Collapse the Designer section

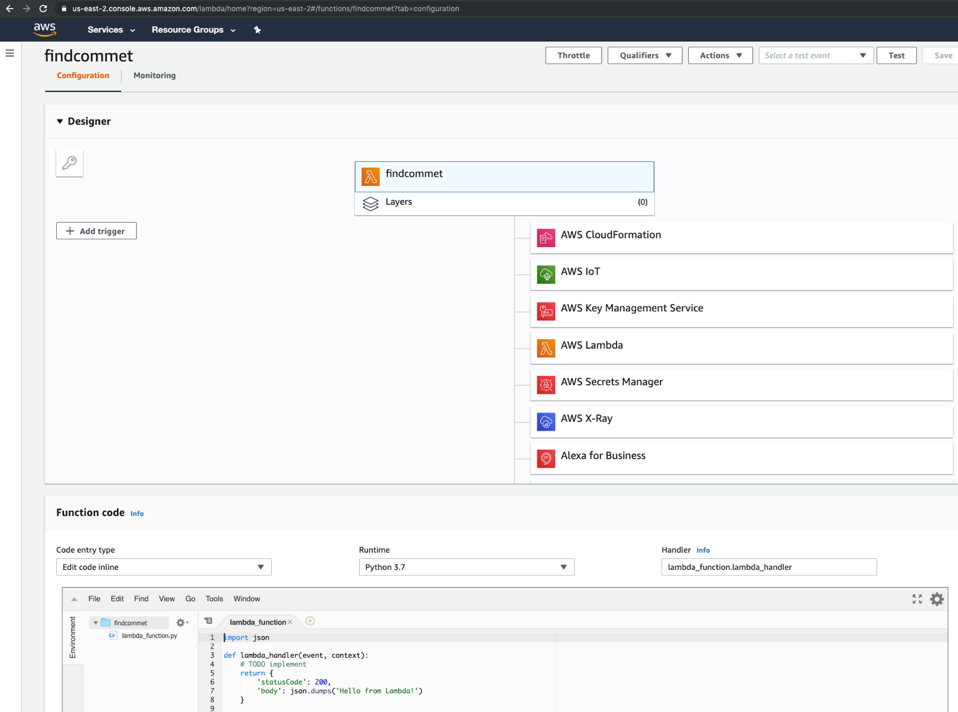(60, 122)
